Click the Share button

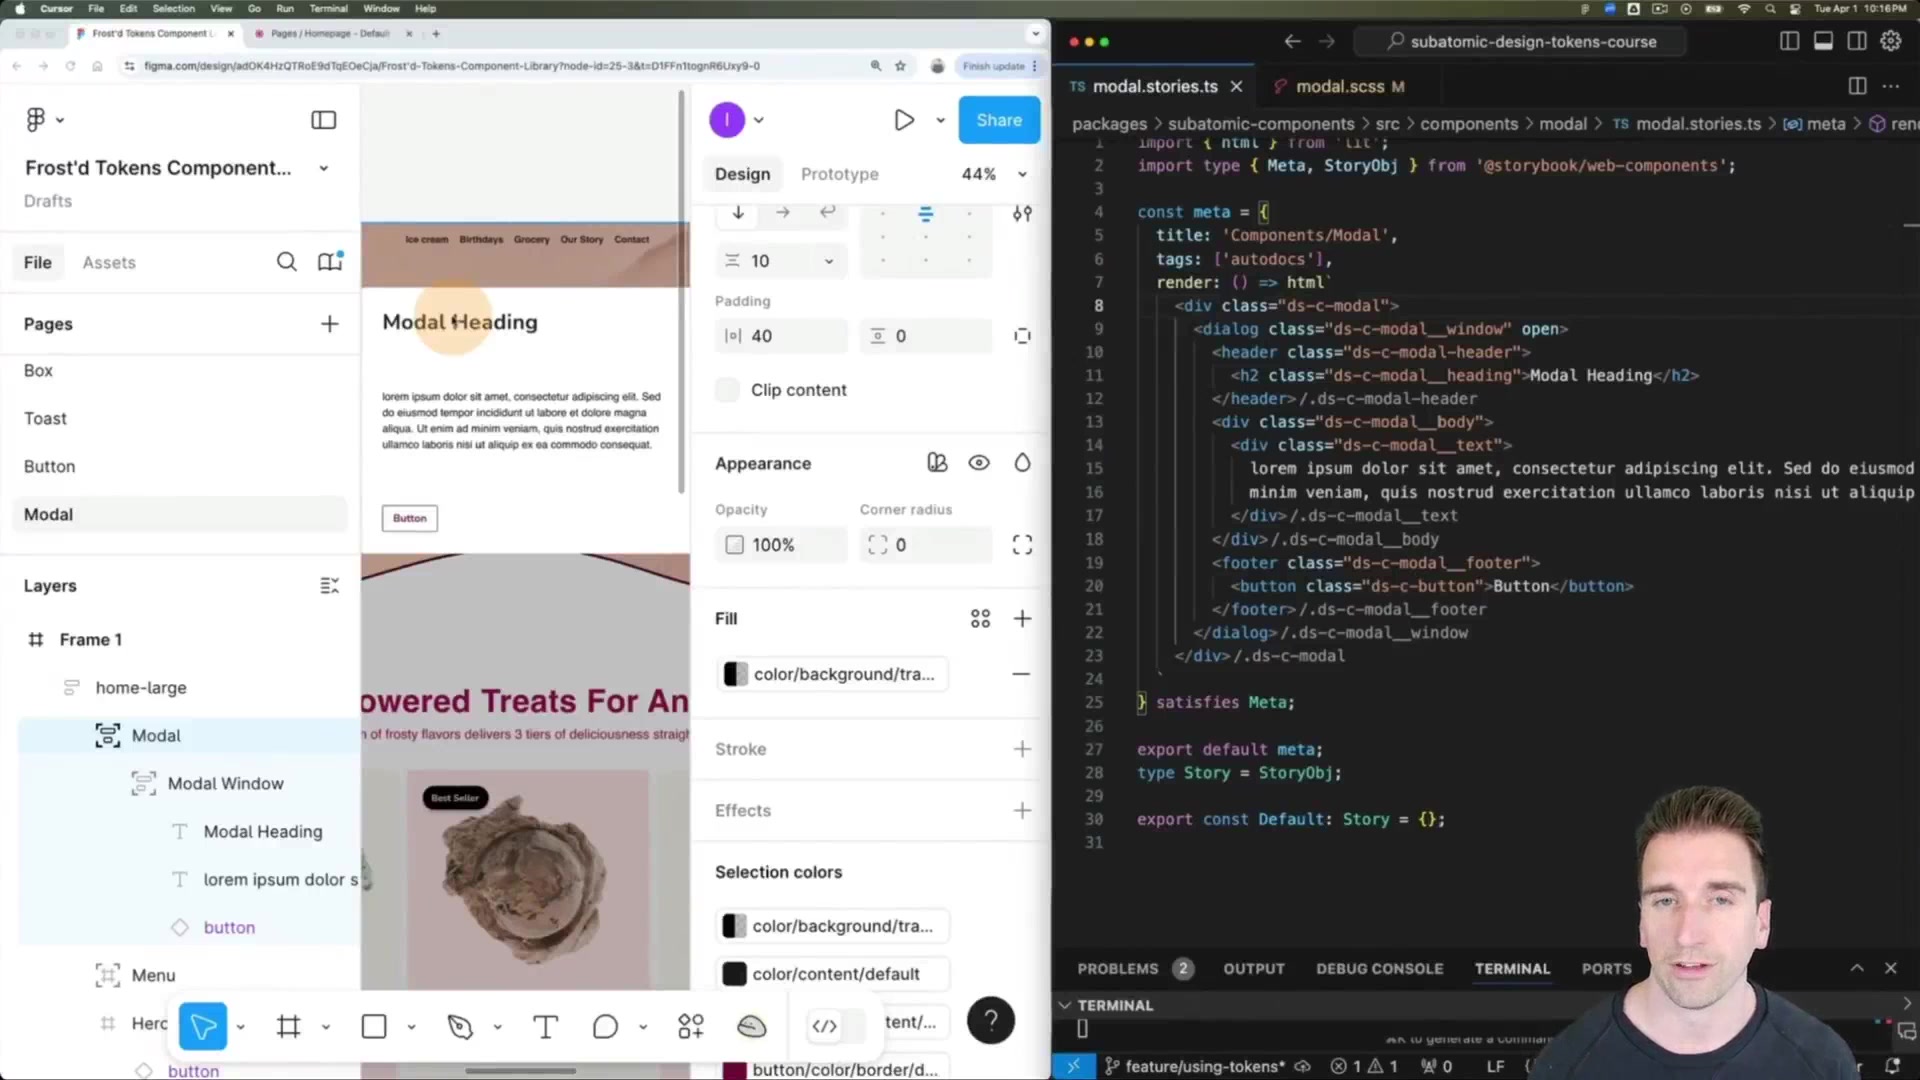(x=999, y=120)
